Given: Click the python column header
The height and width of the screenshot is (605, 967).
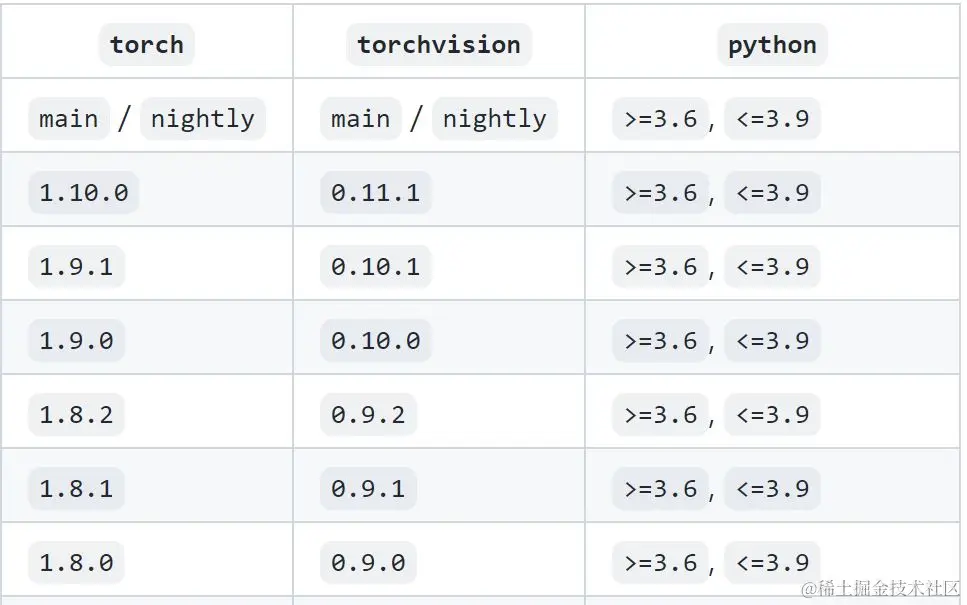Looking at the screenshot, I should tap(772, 44).
